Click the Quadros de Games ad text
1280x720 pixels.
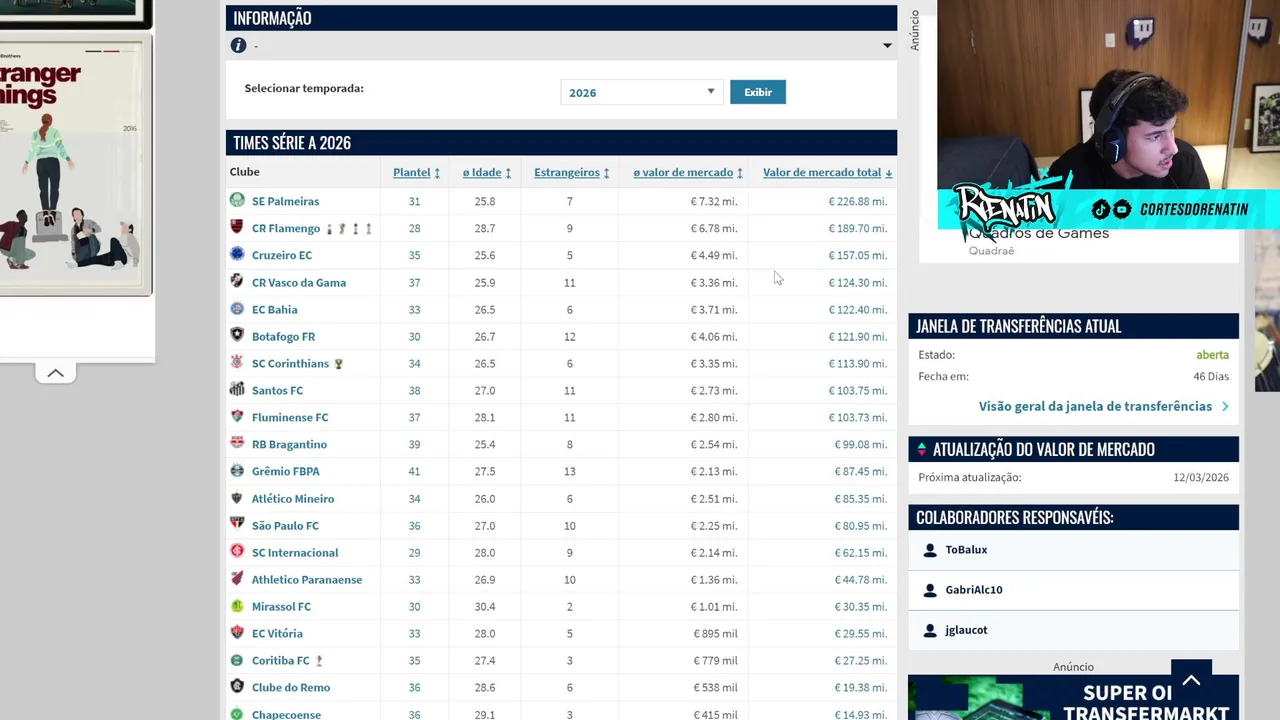tap(1039, 233)
